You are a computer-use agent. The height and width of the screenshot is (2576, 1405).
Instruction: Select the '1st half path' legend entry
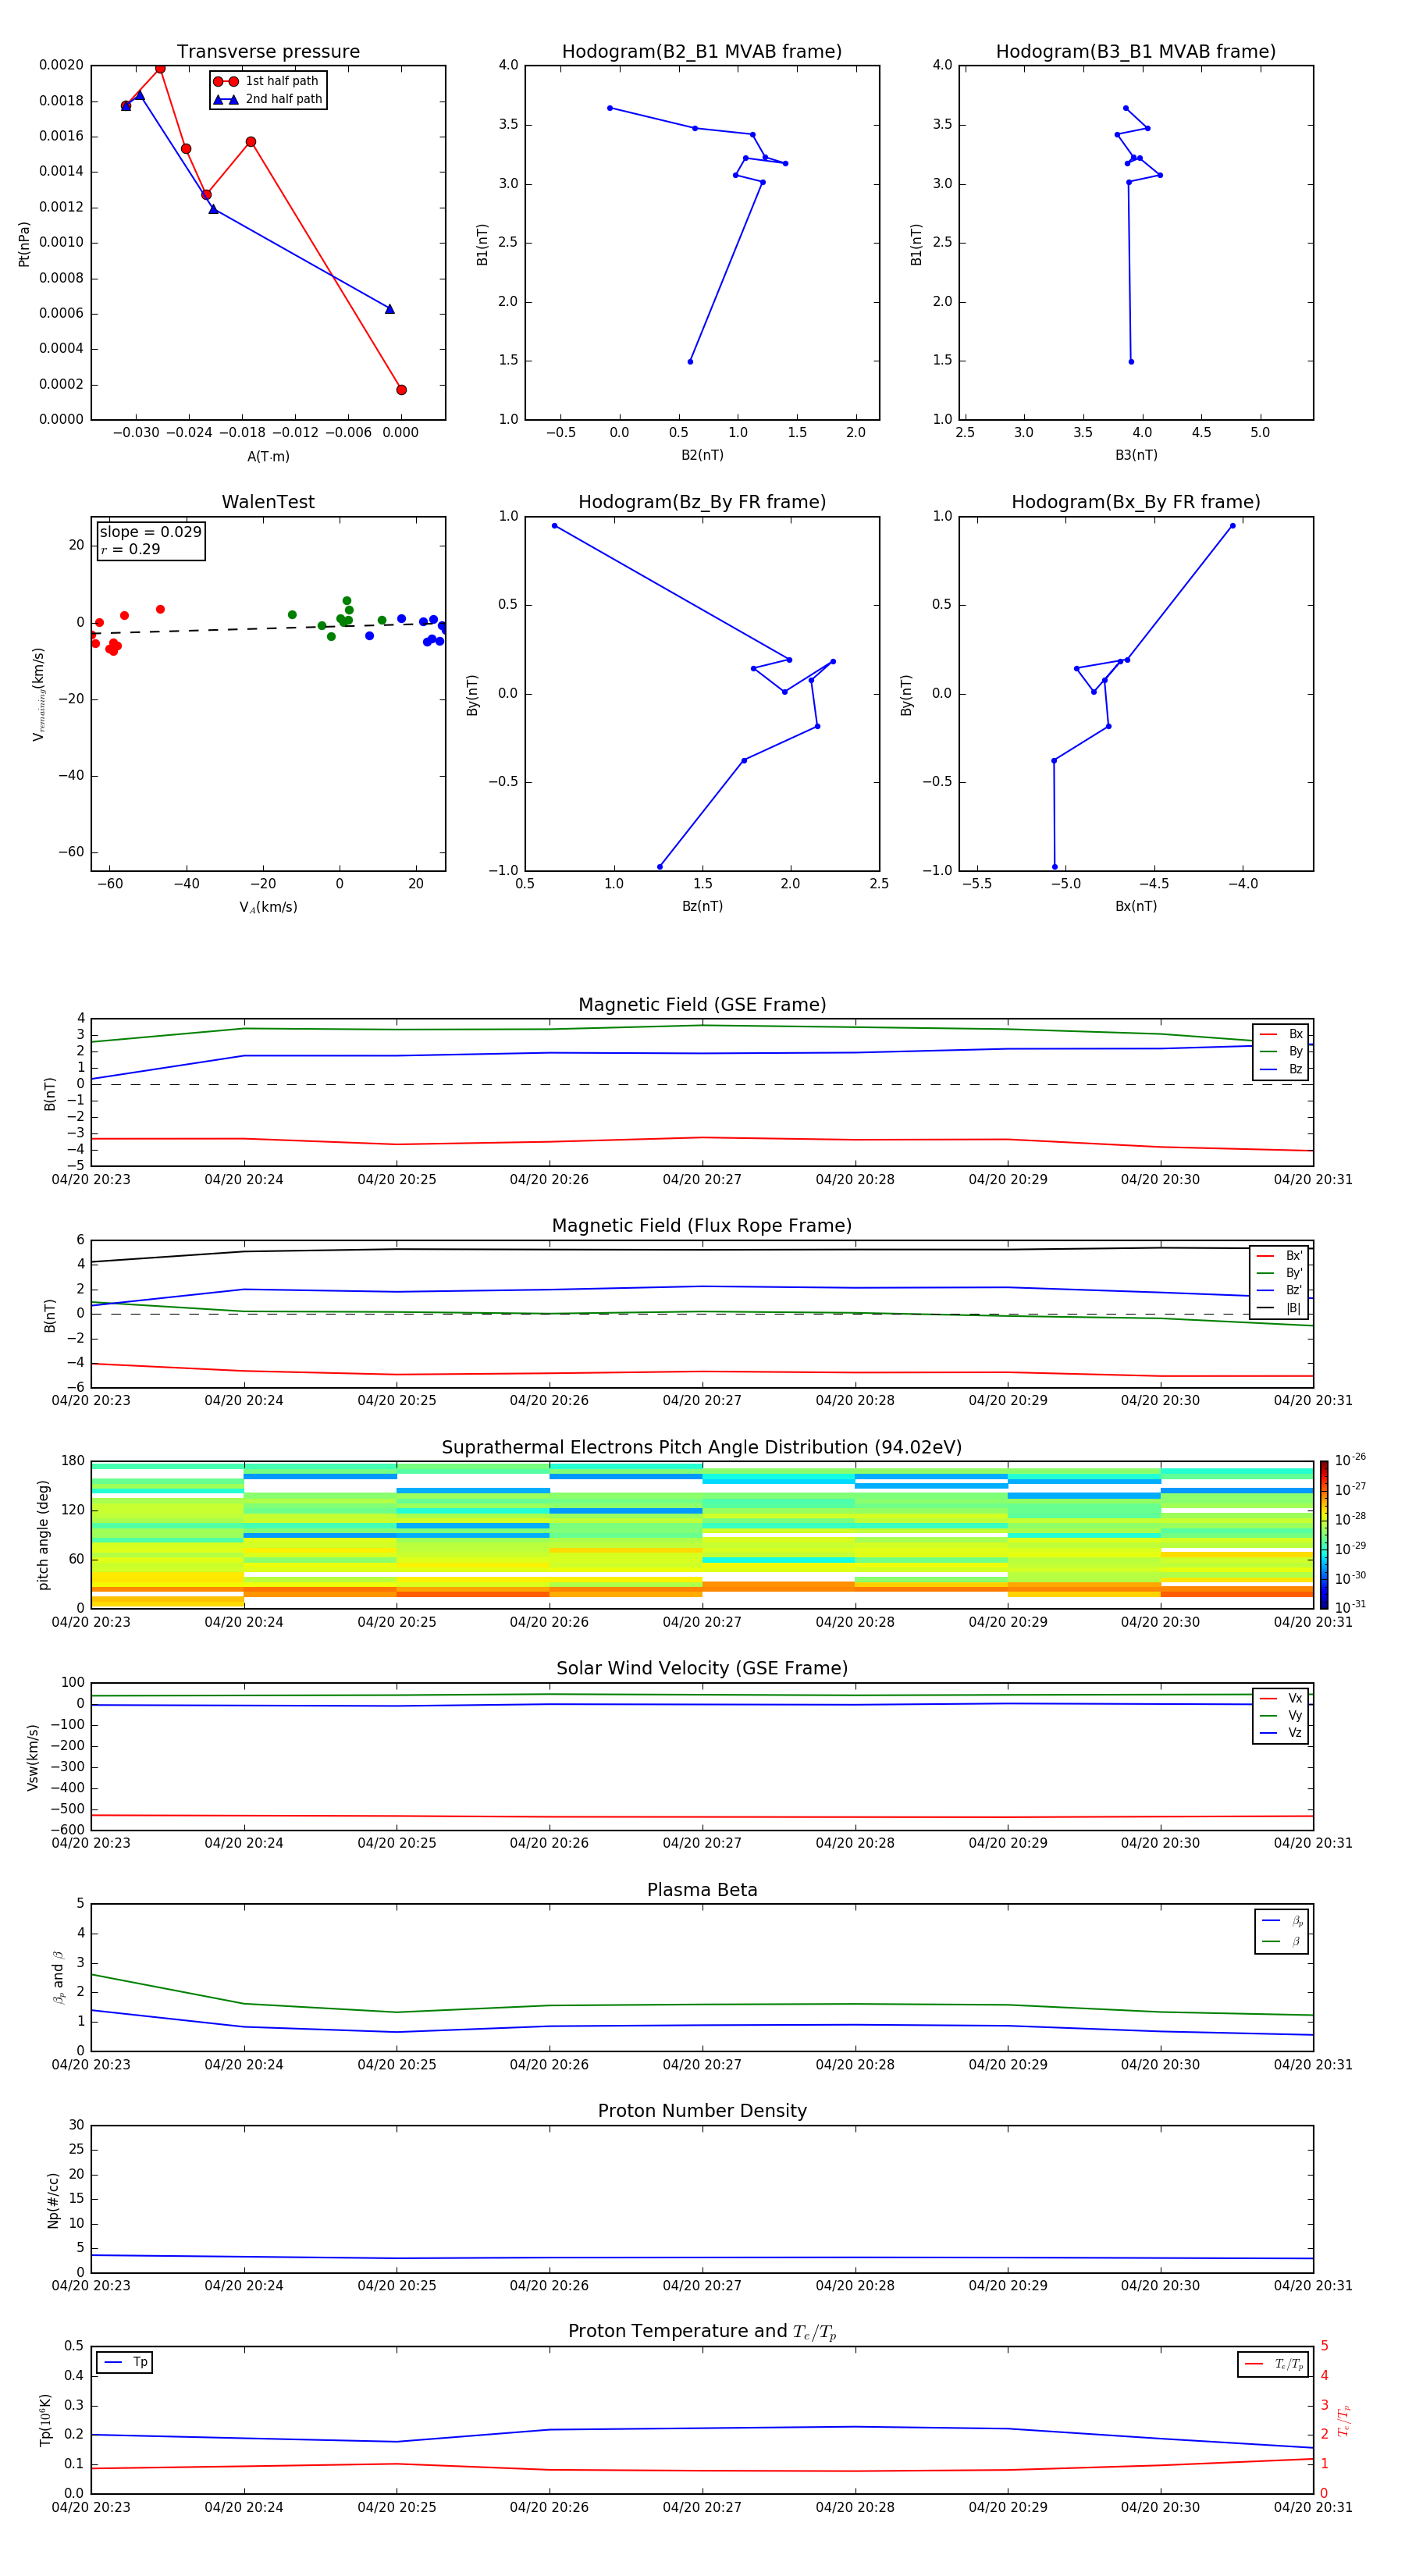pyautogui.click(x=267, y=81)
